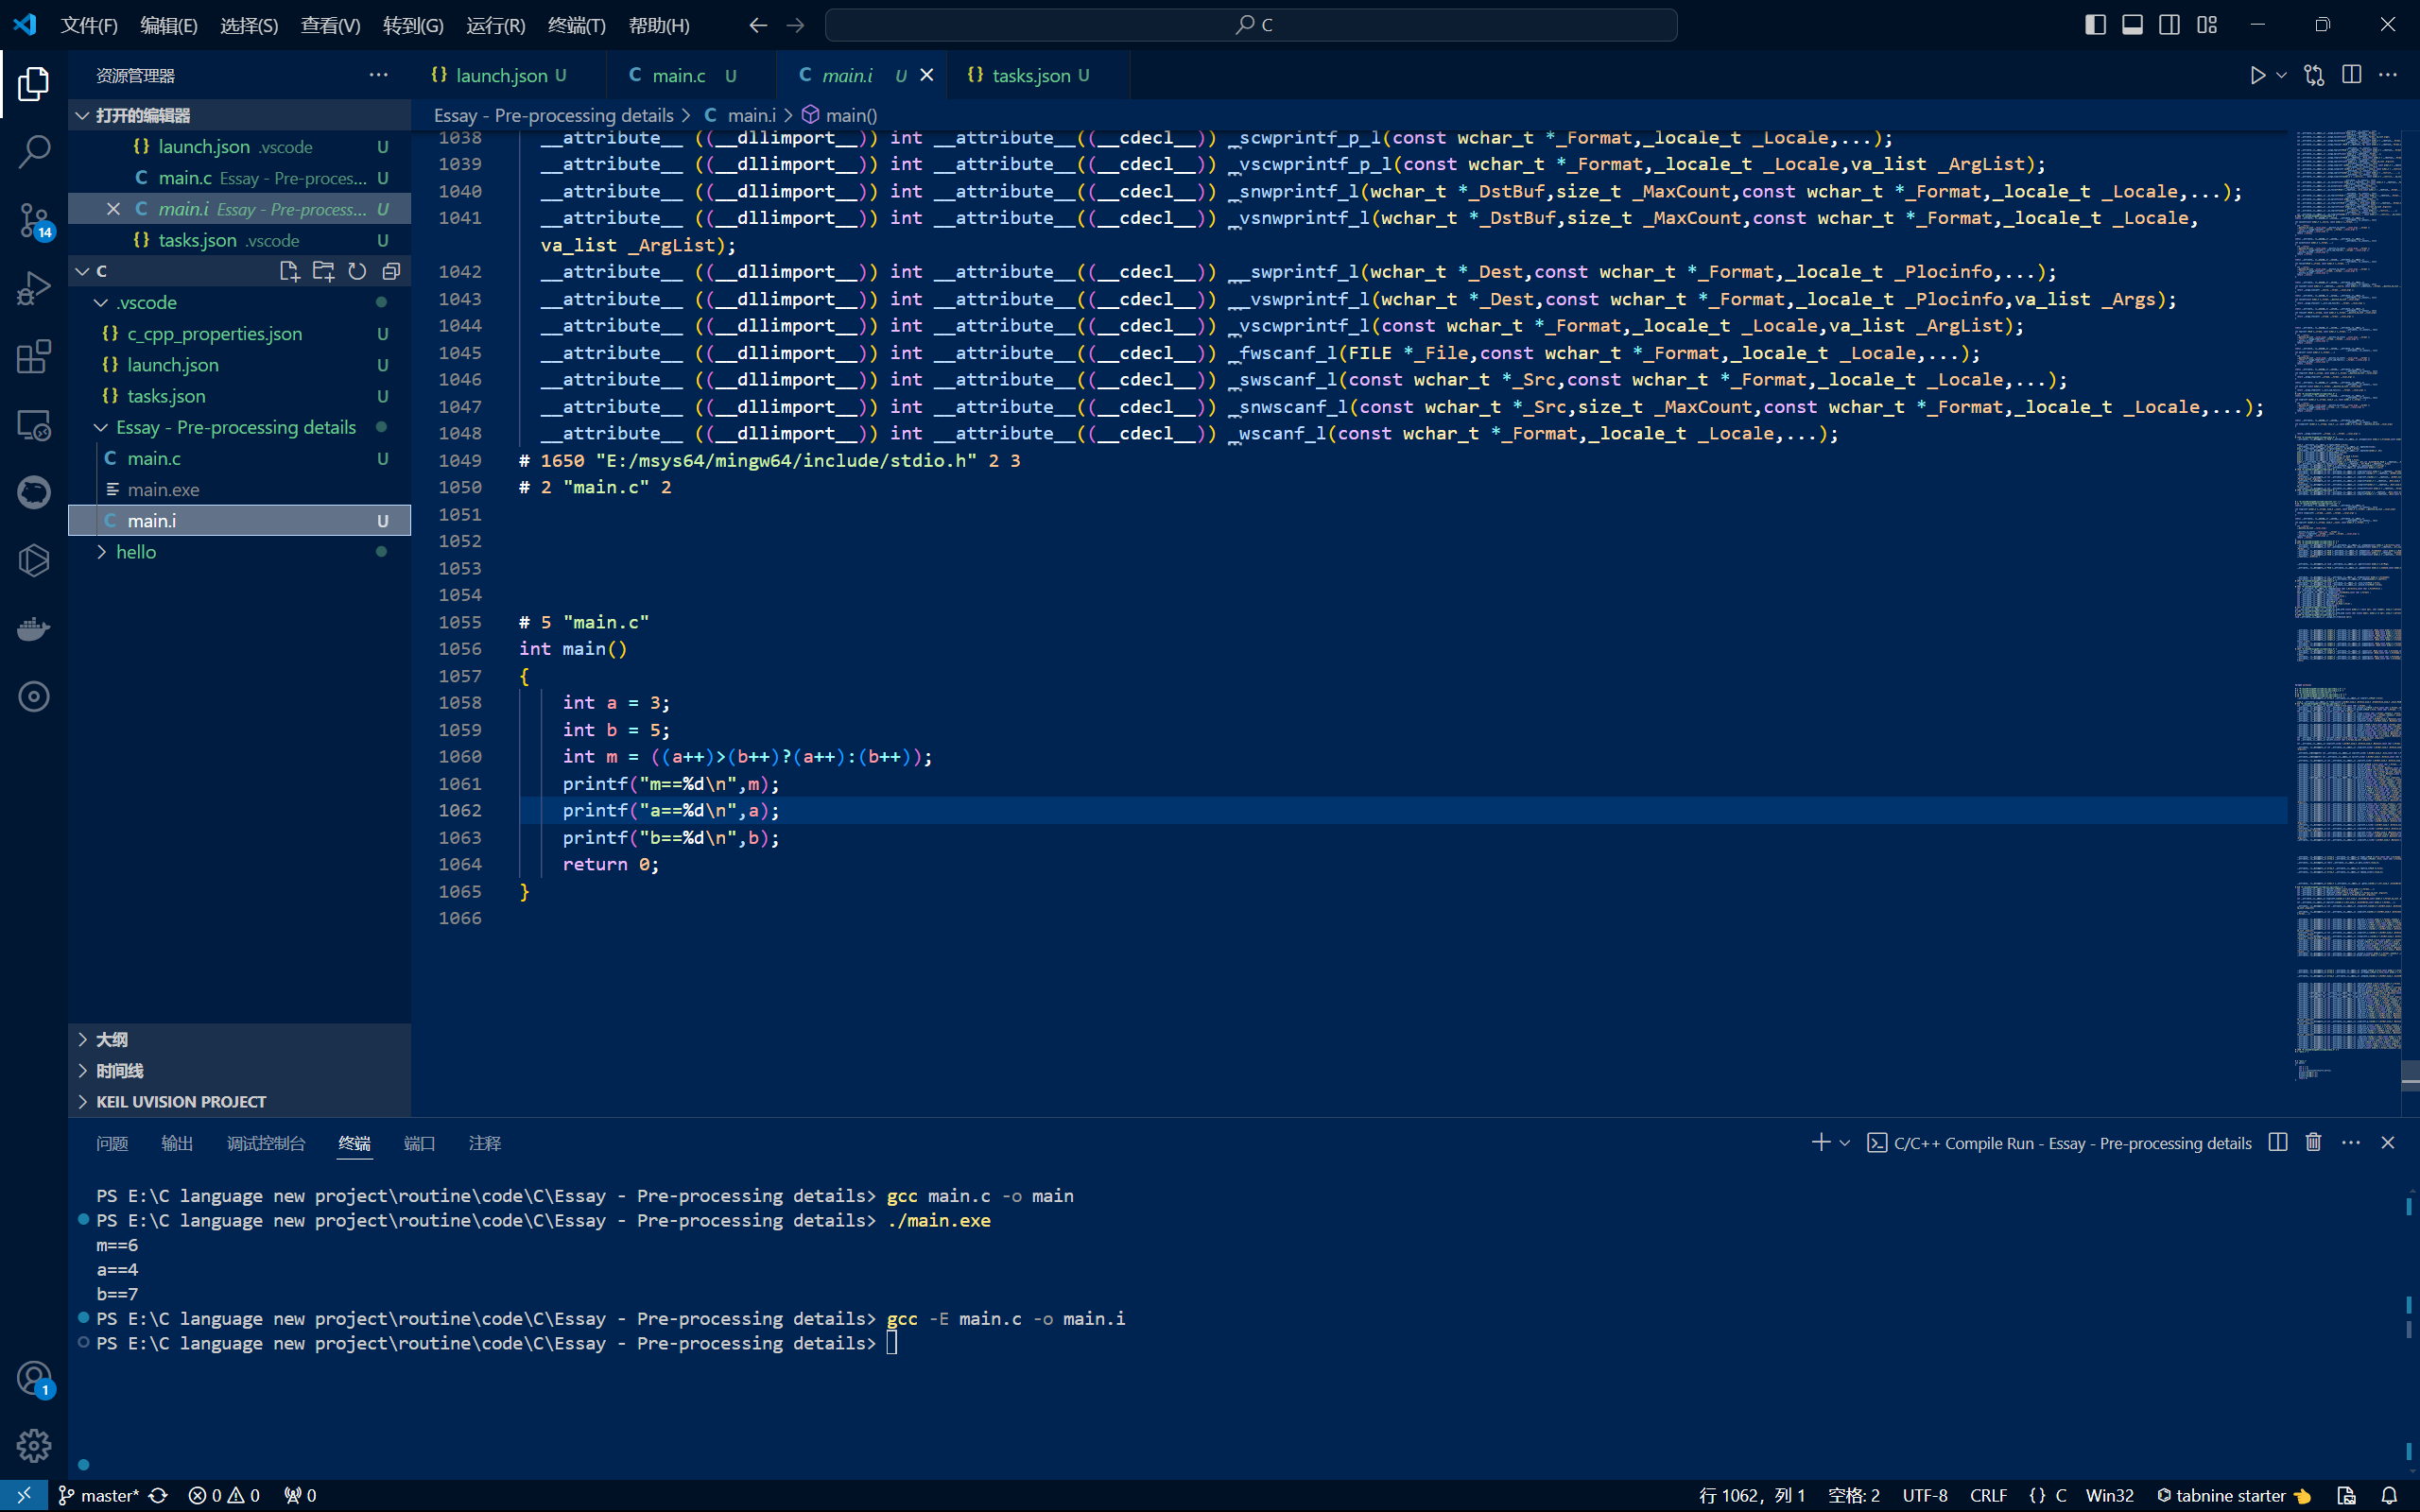The width and height of the screenshot is (2420, 1512).
Task: Open c_cpp_properties.json in explorer
Action: 240,333
